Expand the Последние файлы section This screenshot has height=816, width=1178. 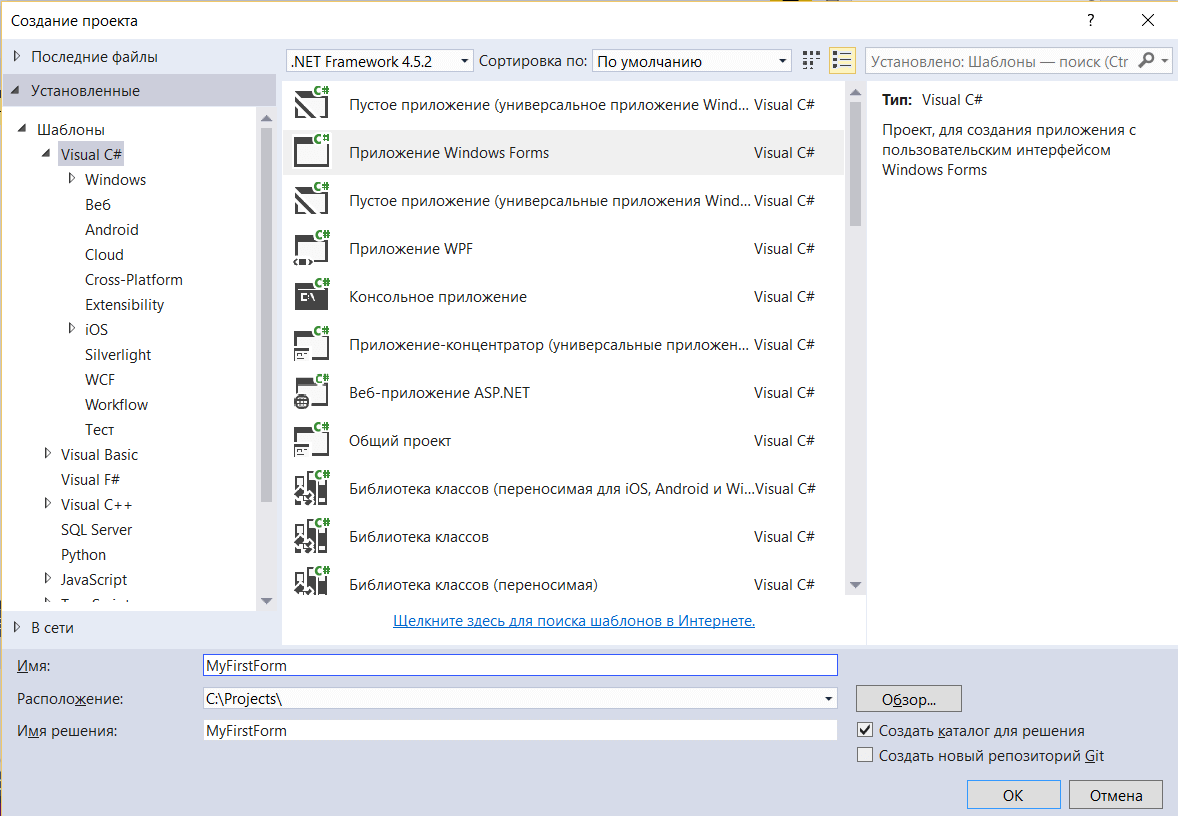[x=17, y=56]
